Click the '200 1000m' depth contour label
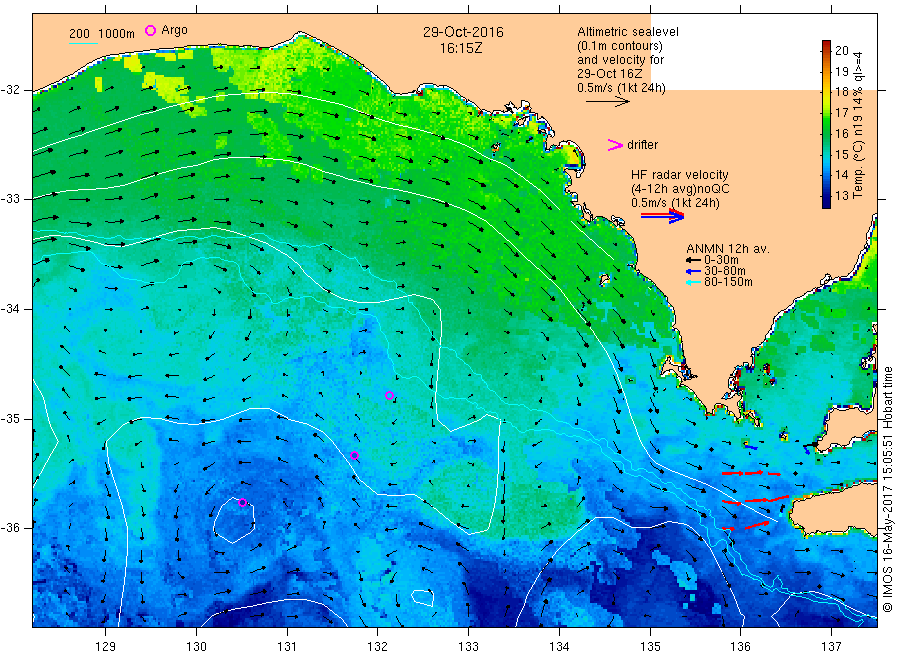The image size is (900, 660). tap(102, 34)
